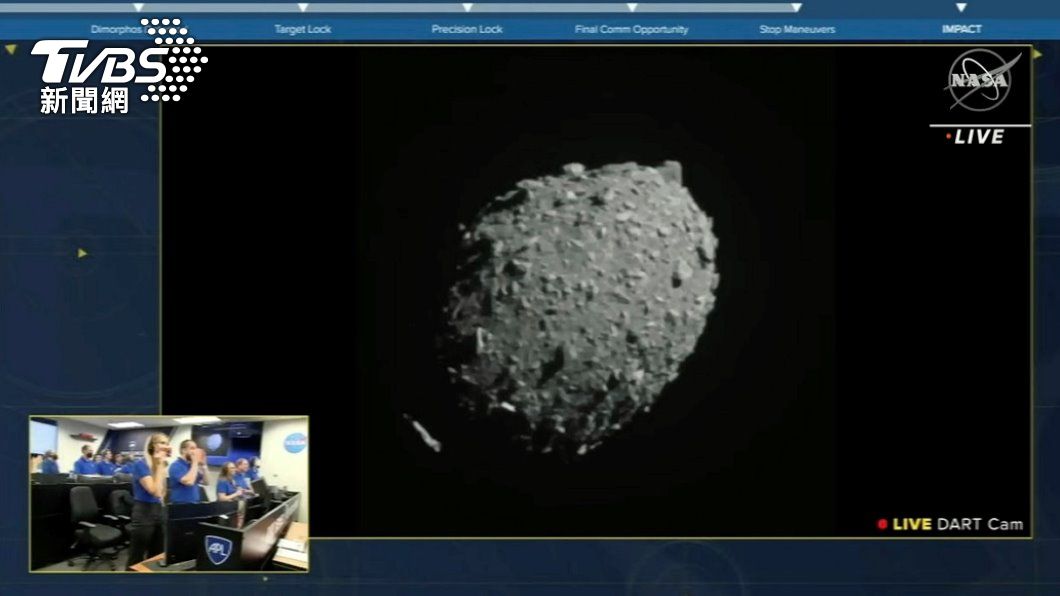Click the red live dot beside DART Cam
The image size is (1060, 596).
pos(882,524)
